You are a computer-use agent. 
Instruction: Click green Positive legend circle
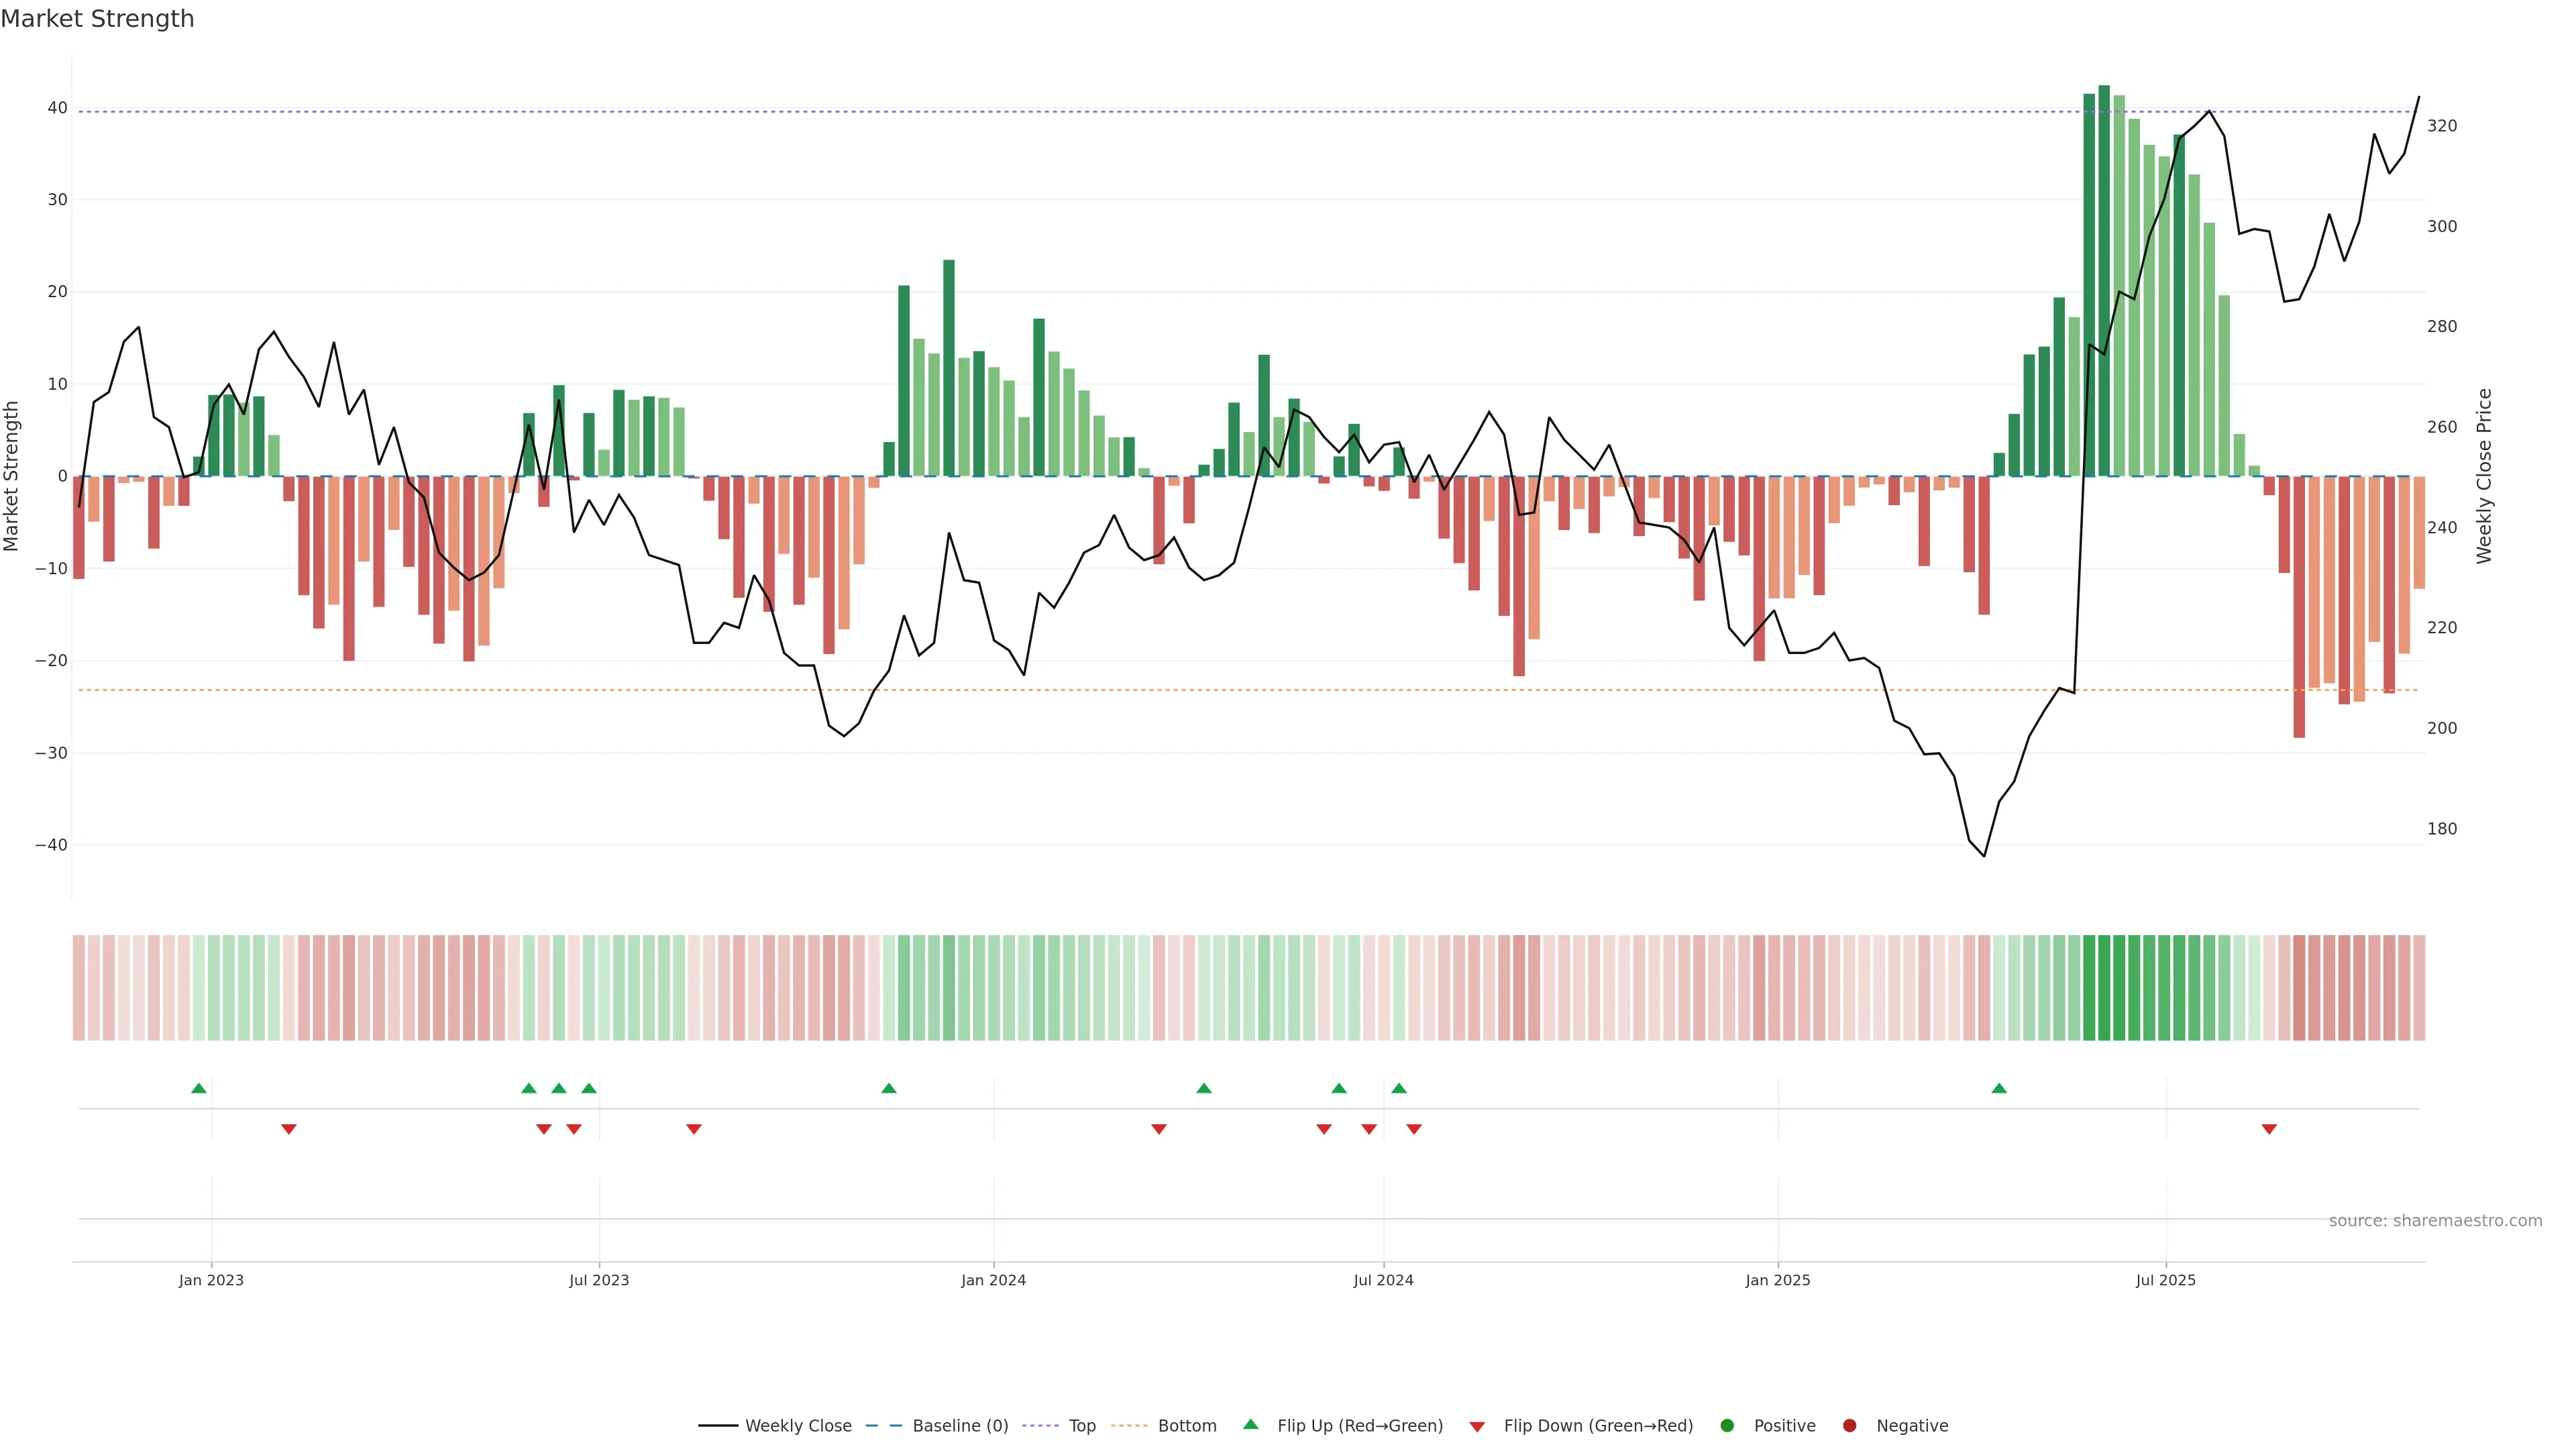[1727, 1426]
